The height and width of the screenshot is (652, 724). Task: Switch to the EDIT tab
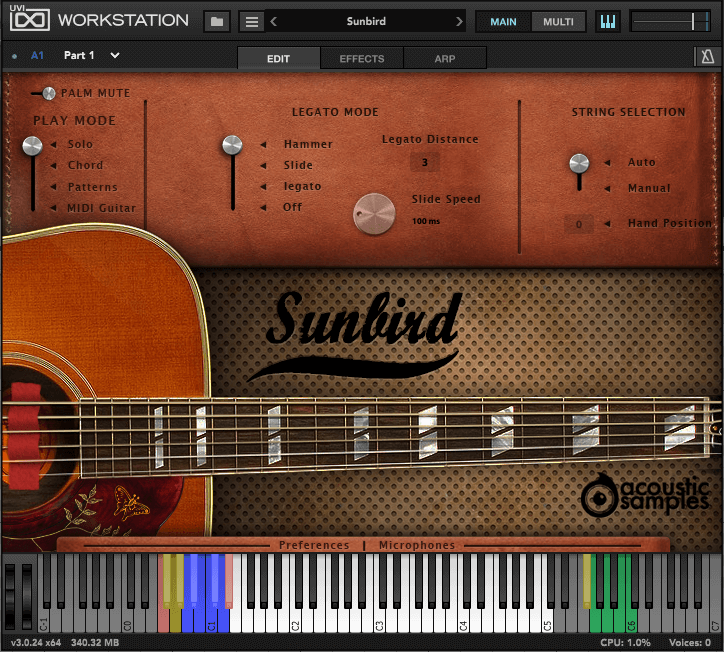(x=278, y=59)
